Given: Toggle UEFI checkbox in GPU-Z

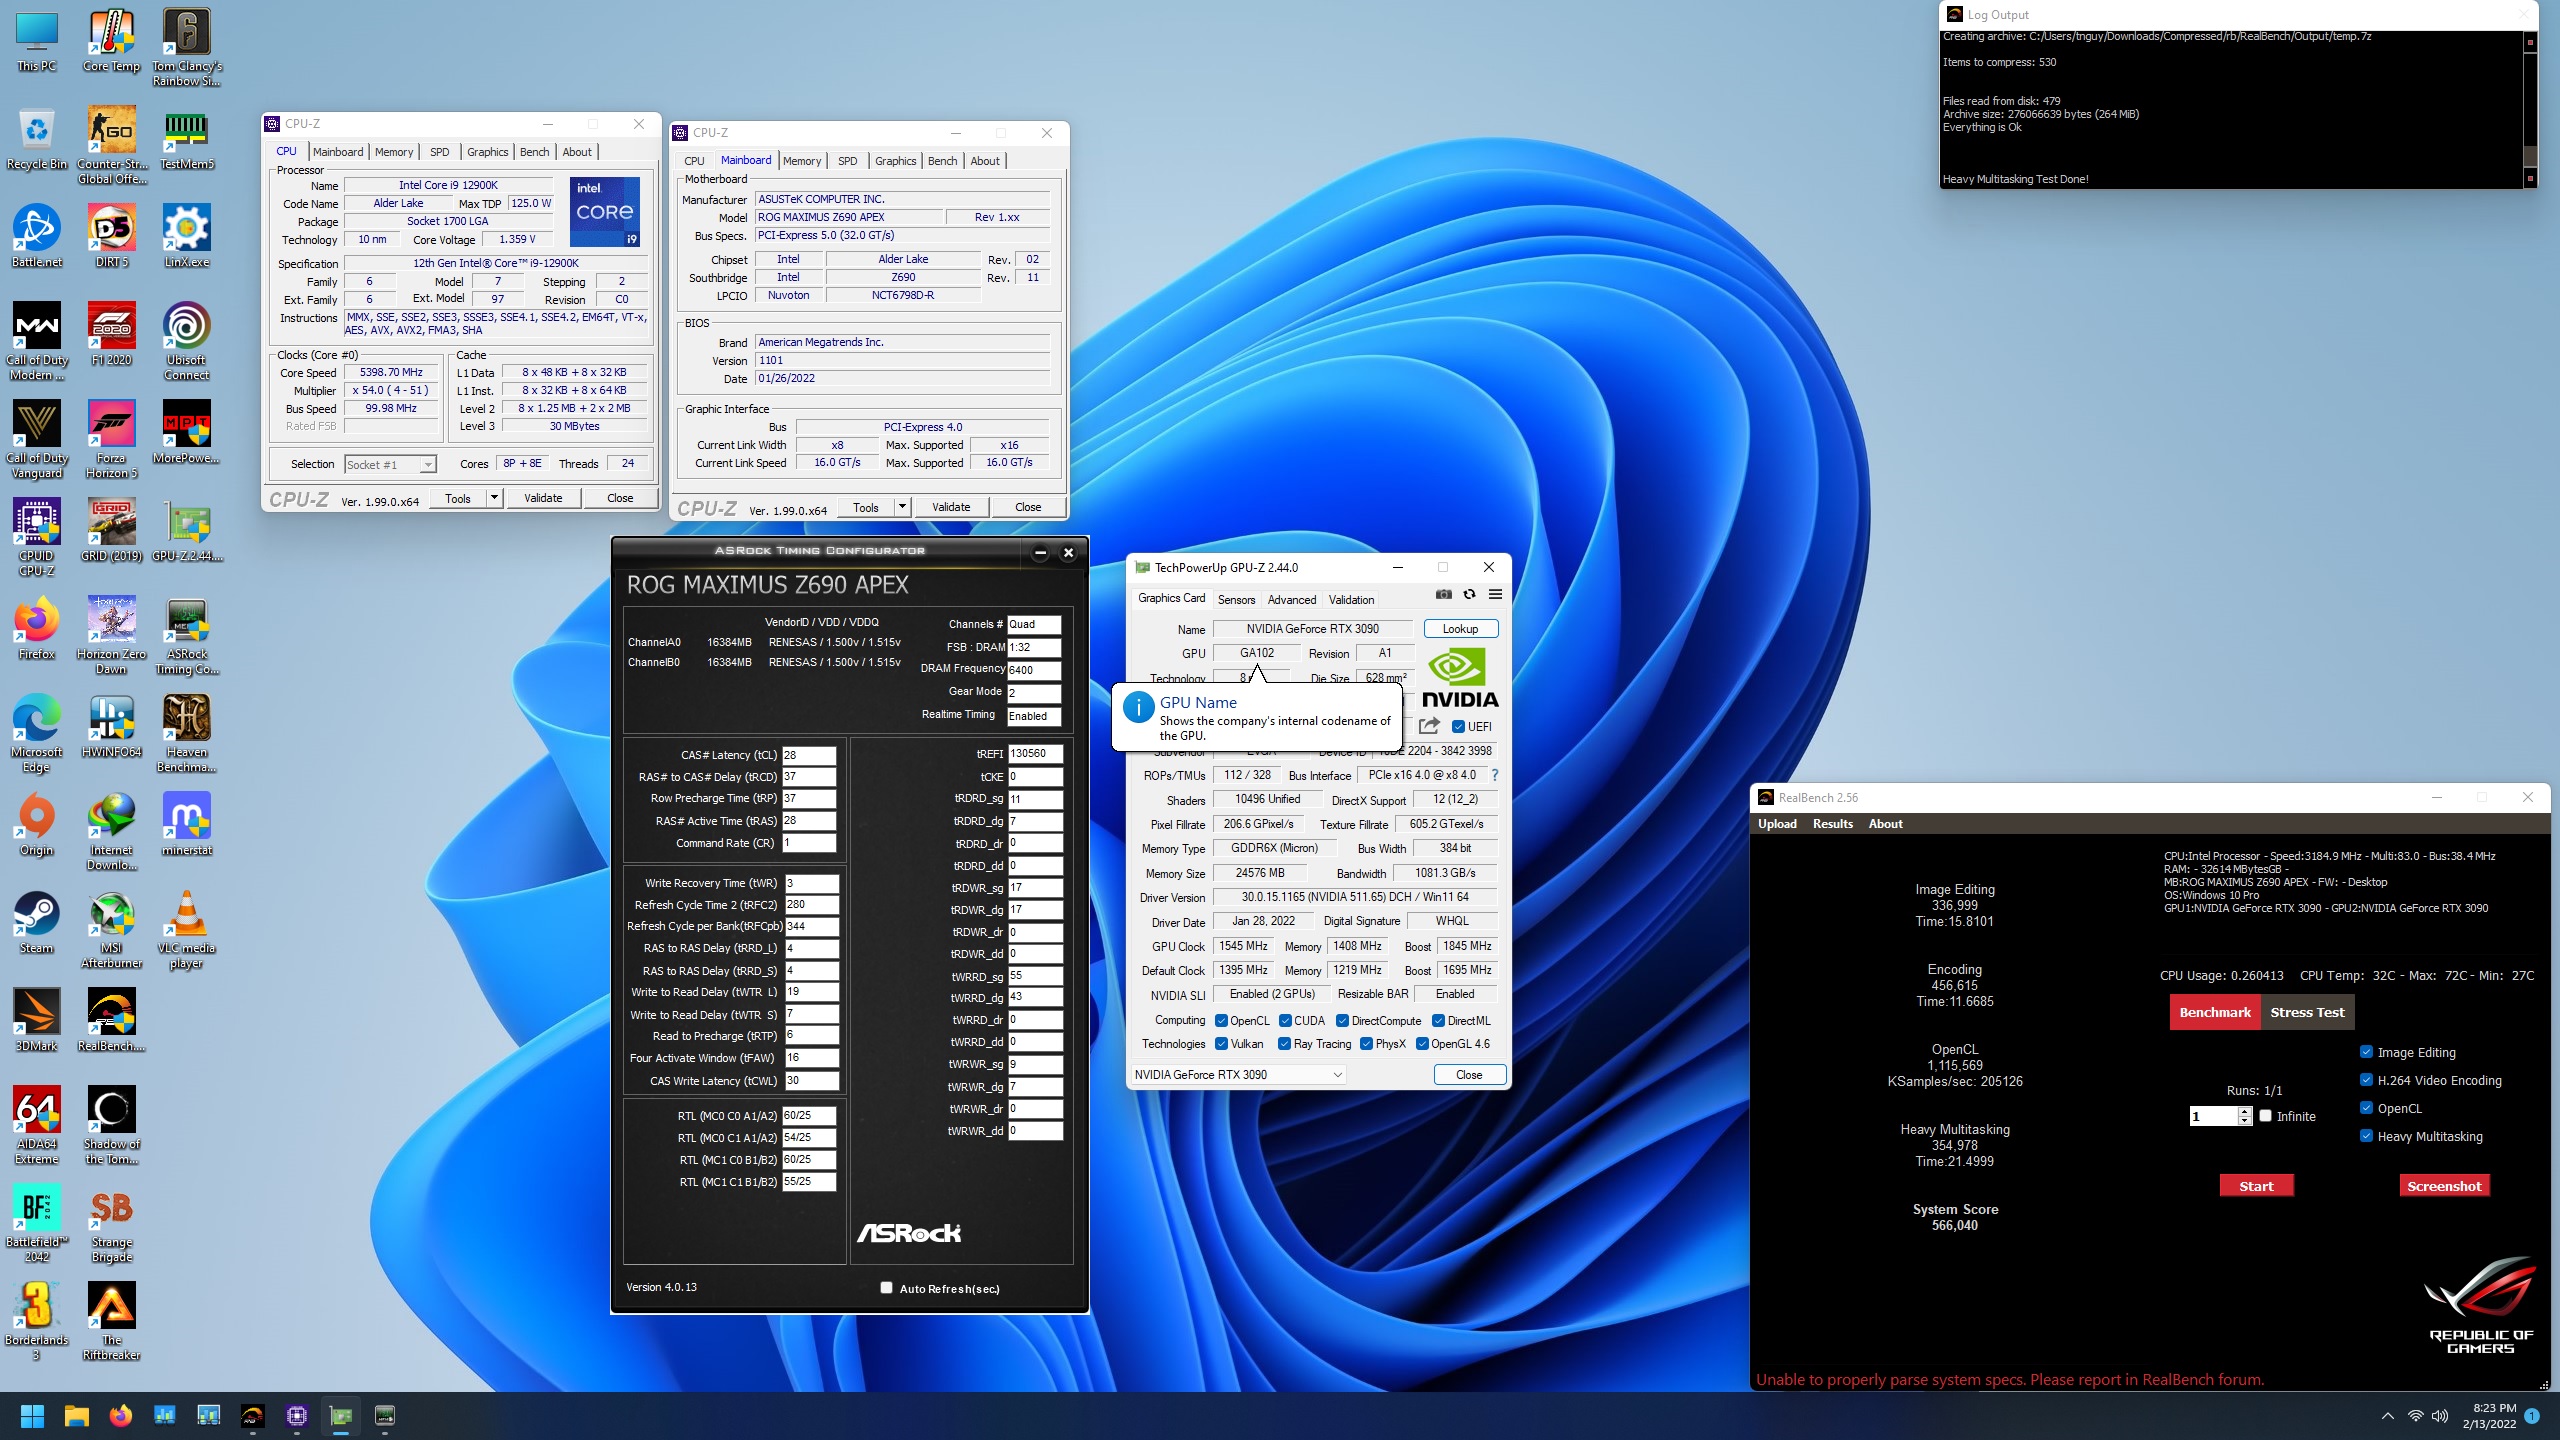Looking at the screenshot, I should 1459,727.
